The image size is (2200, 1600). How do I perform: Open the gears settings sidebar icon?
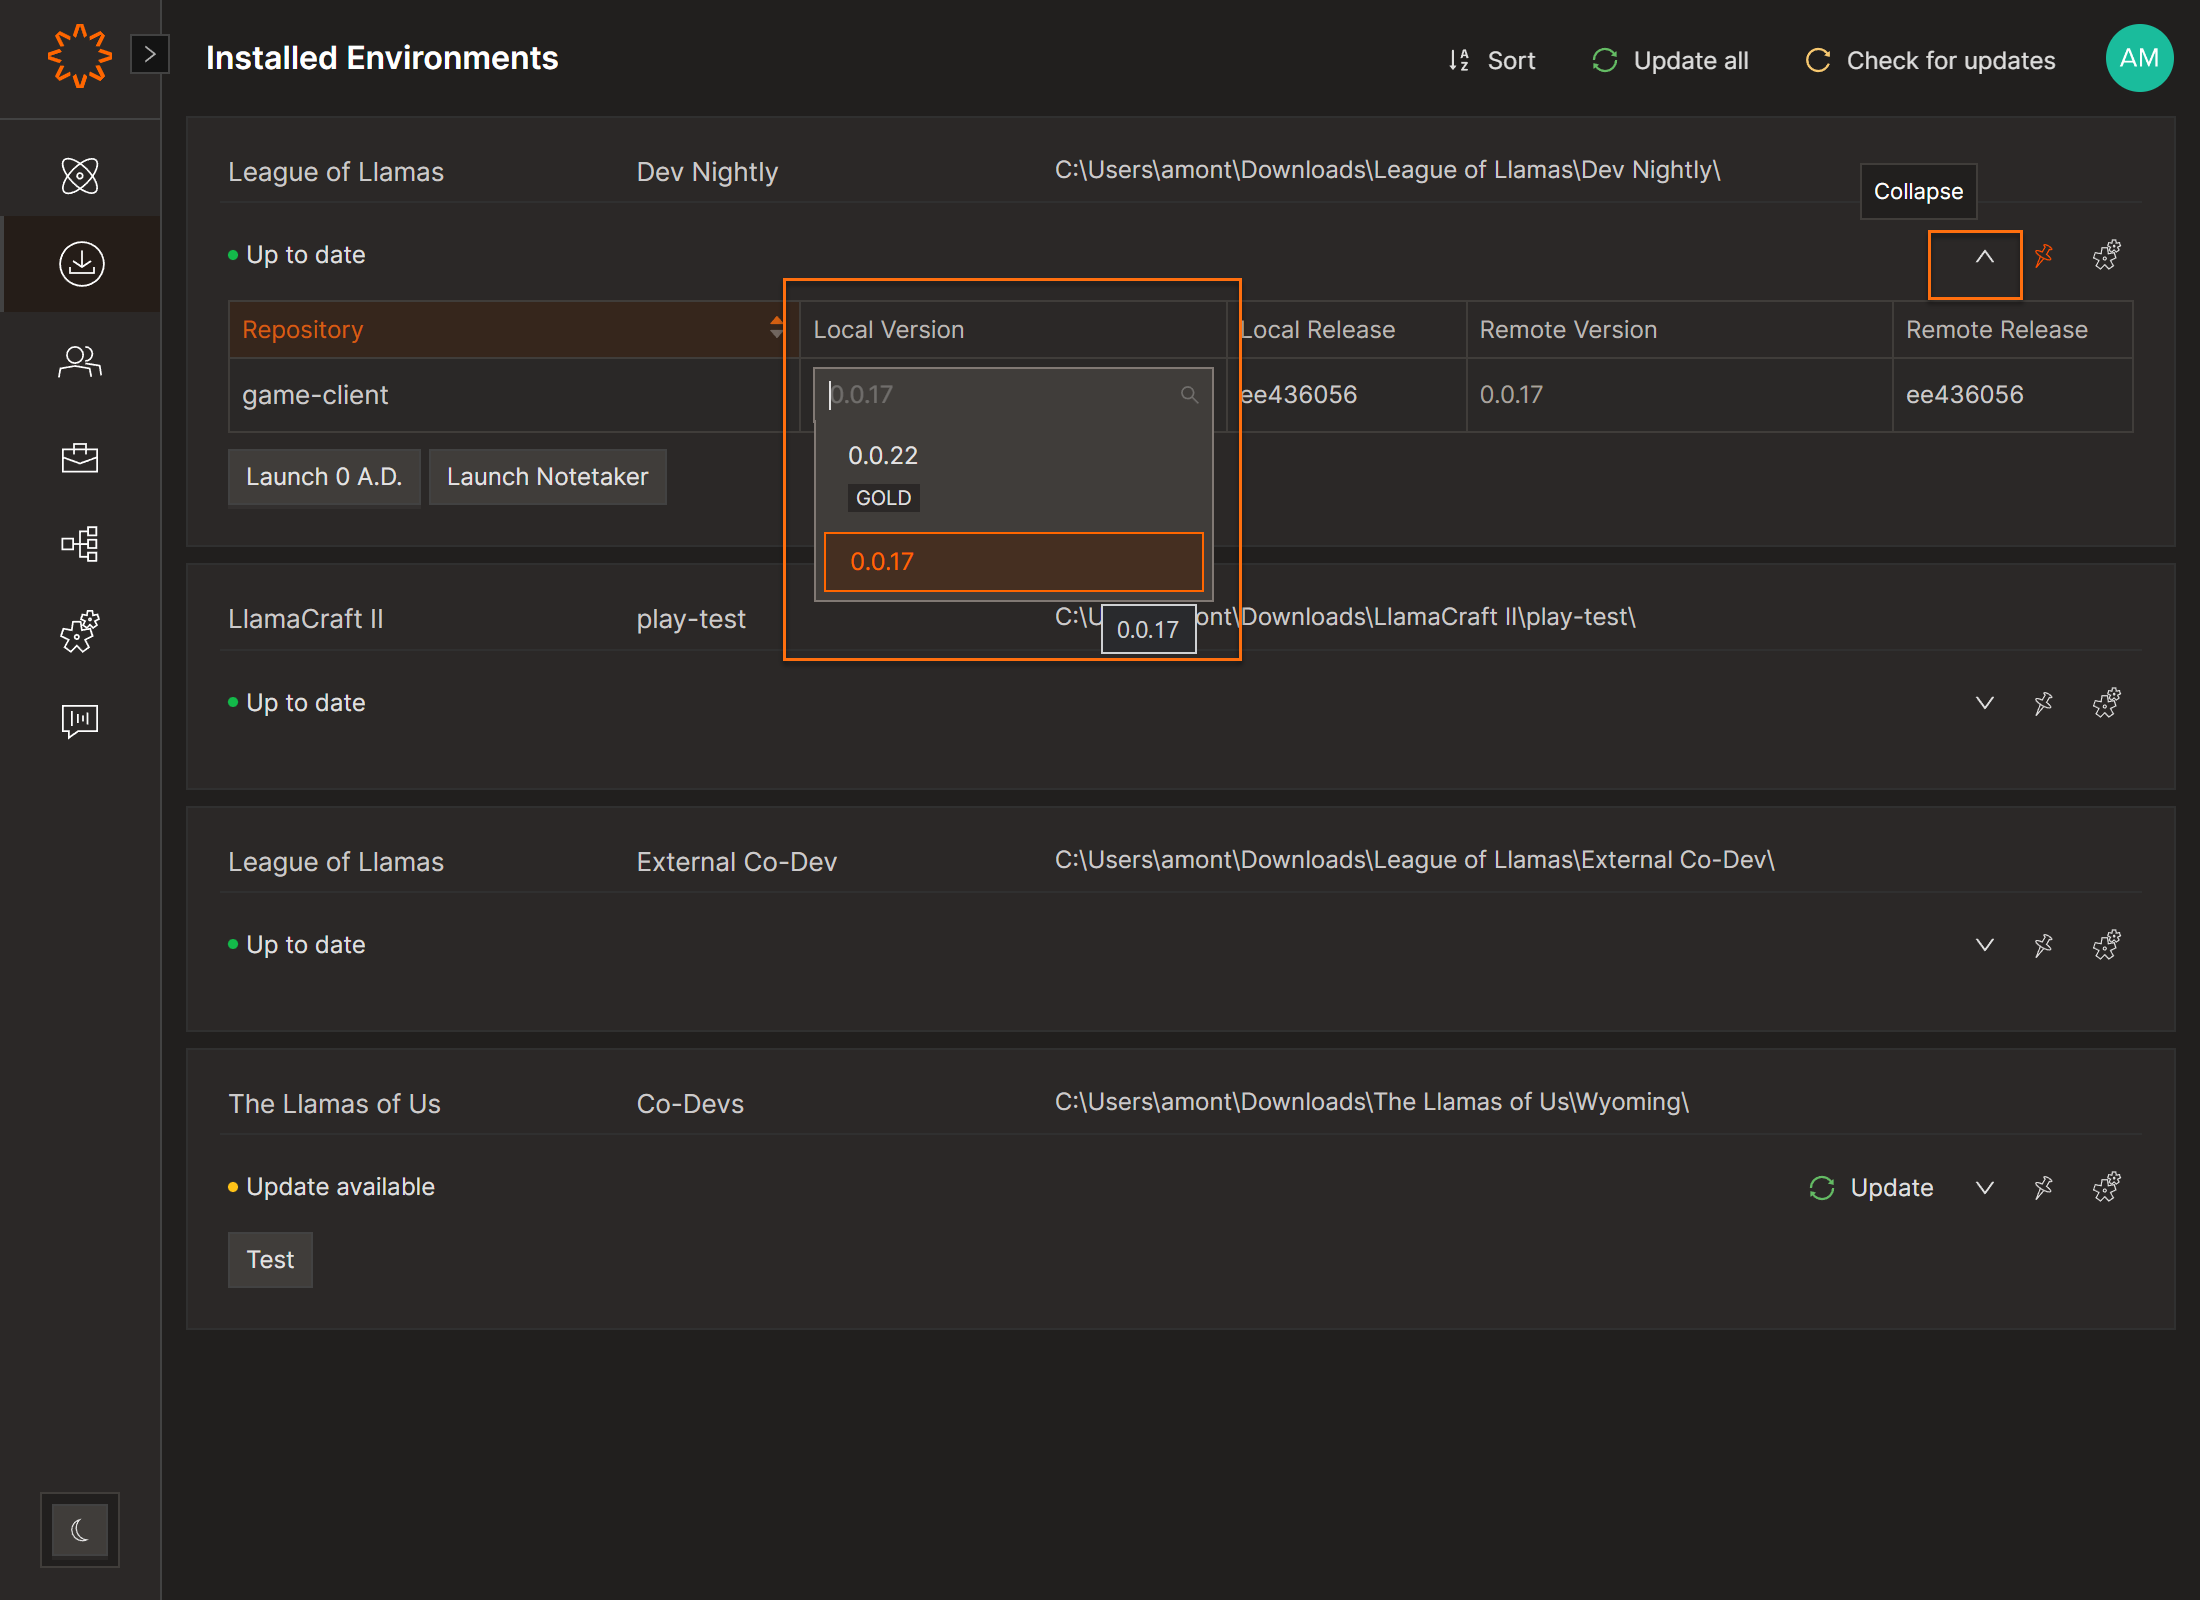coord(80,632)
